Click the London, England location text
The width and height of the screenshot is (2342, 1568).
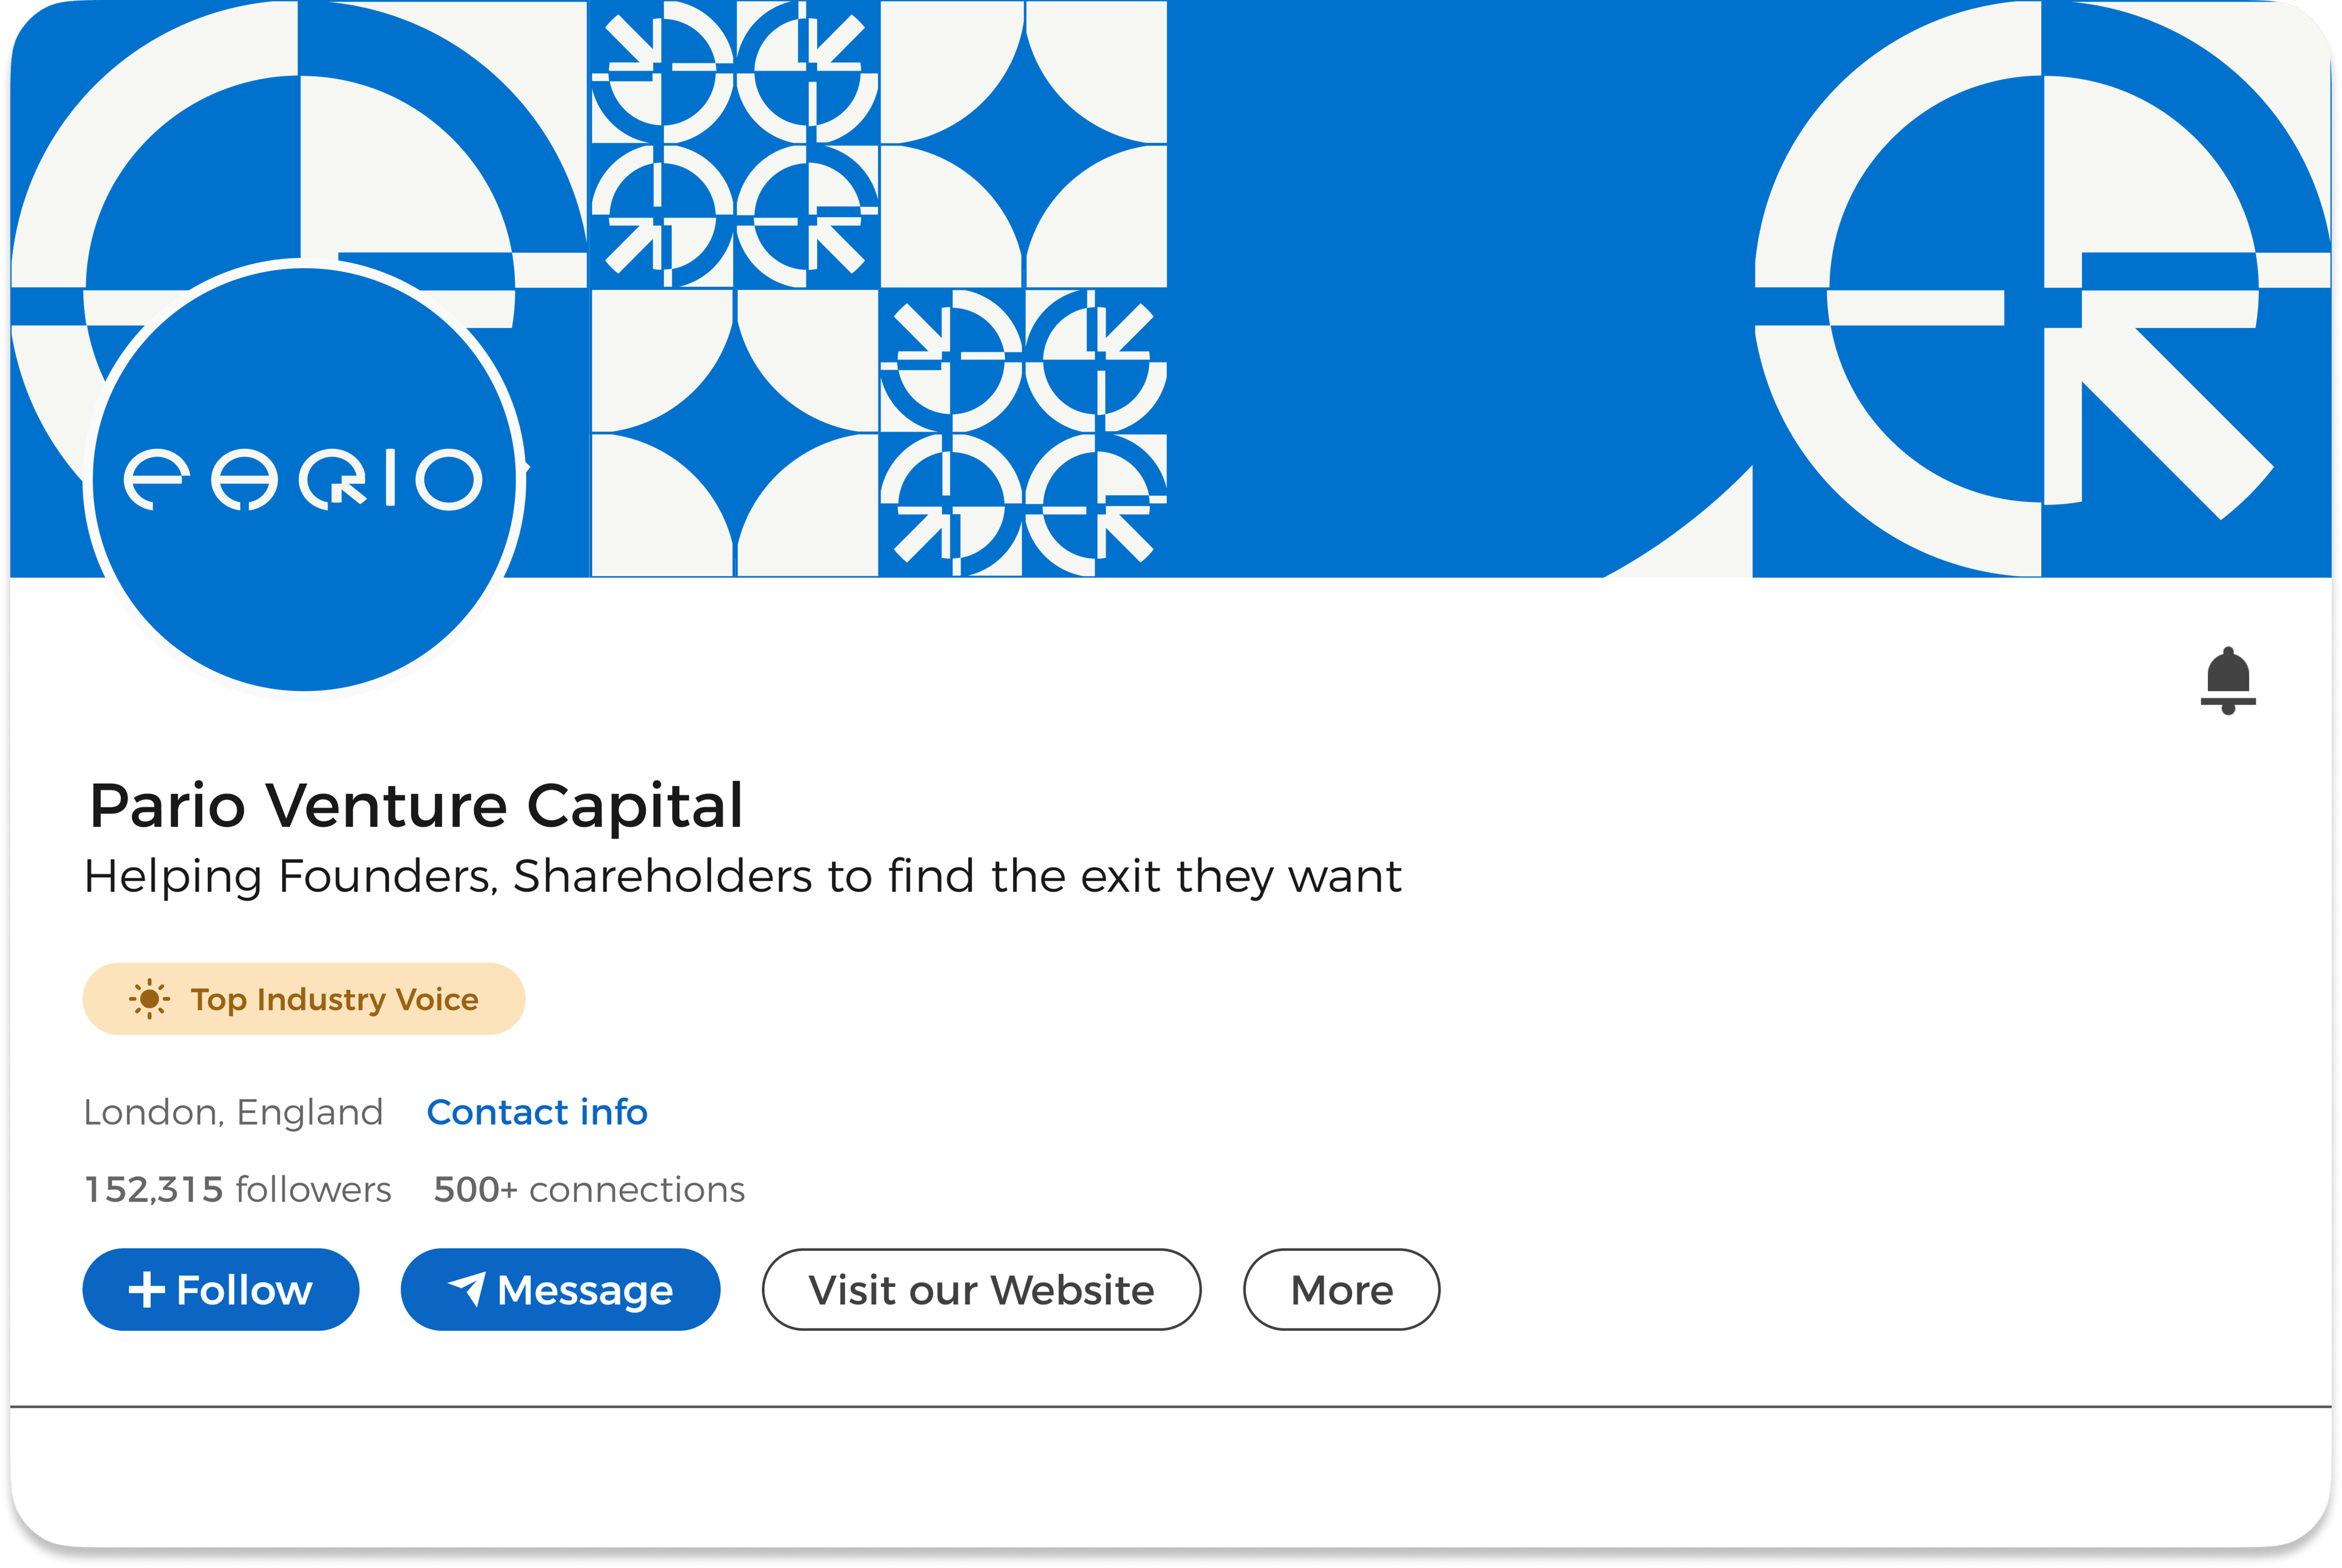233,1112
